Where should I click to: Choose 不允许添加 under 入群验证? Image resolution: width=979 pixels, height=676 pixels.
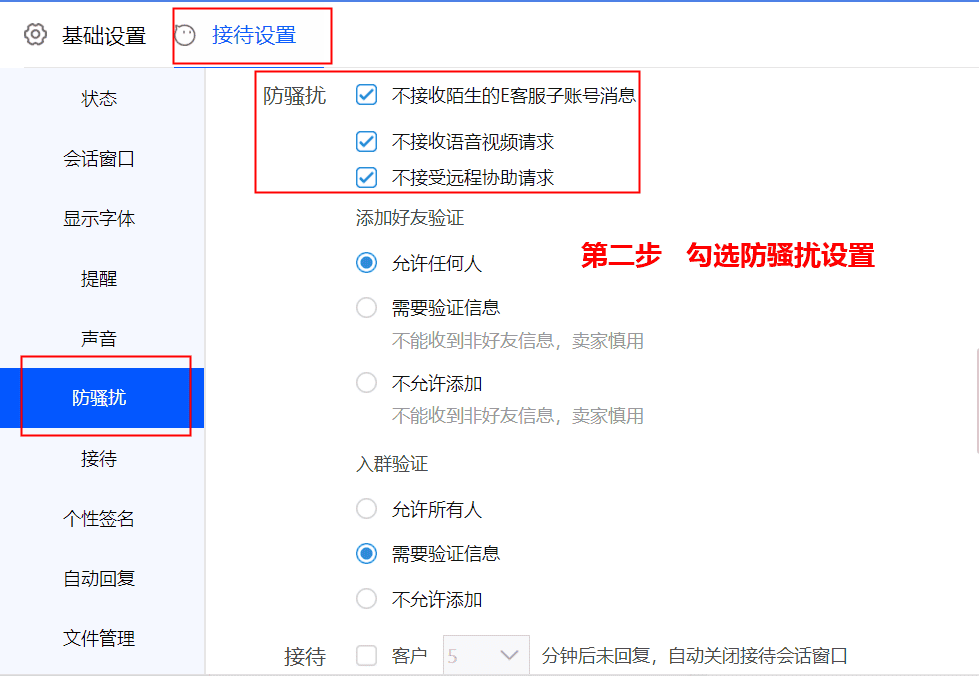coord(366,598)
